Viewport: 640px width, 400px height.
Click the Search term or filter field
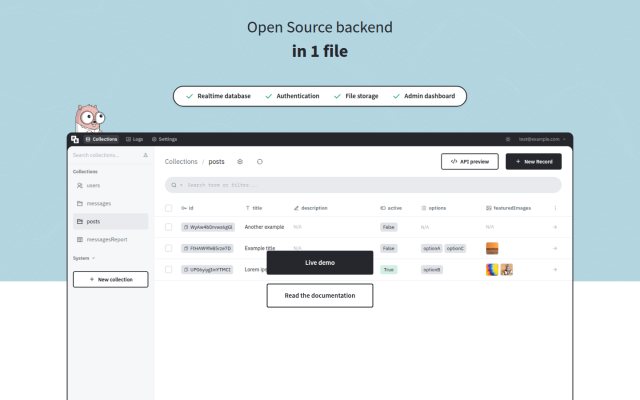tap(363, 185)
